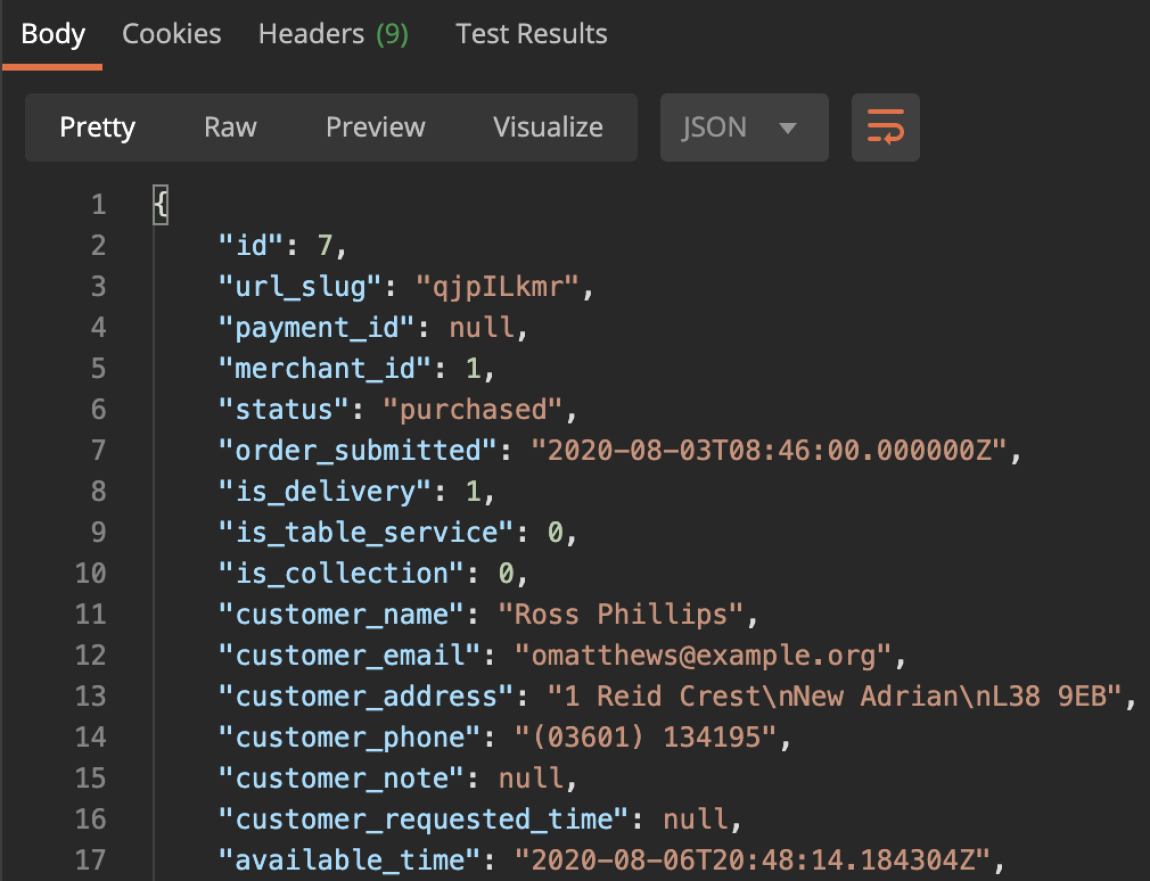This screenshot has width=1150, height=881.
Task: Click the "id" key on line 2
Action: (251, 246)
